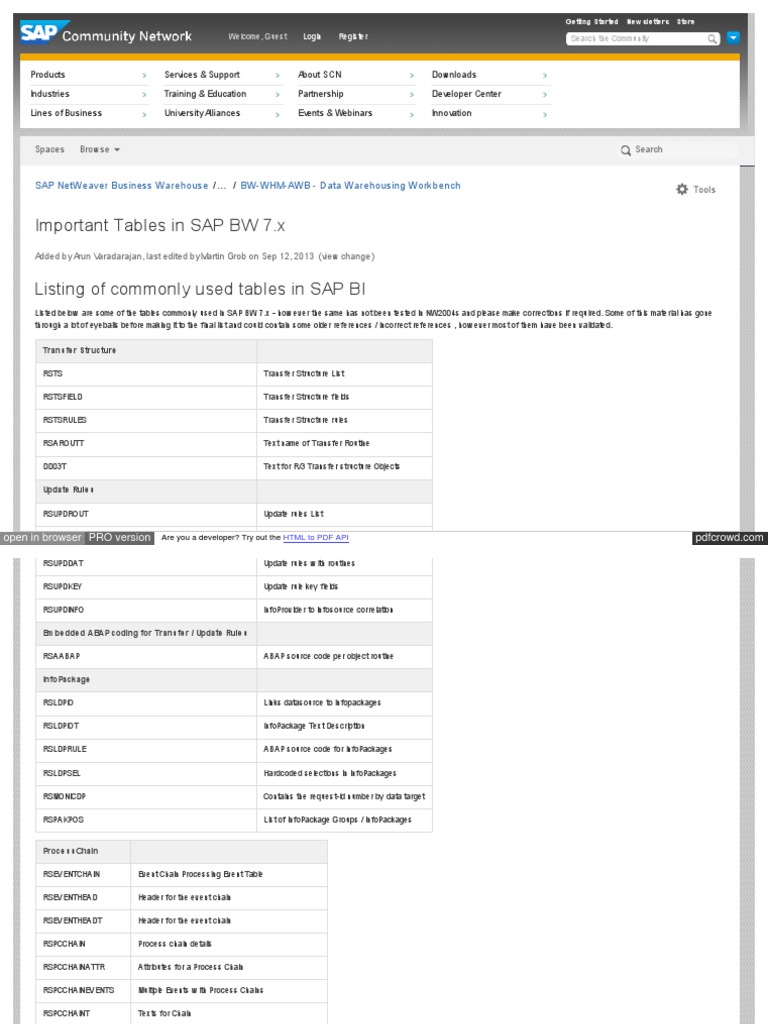Open the blue dropdown beside community search
This screenshot has width=768, height=1024.
(733, 38)
